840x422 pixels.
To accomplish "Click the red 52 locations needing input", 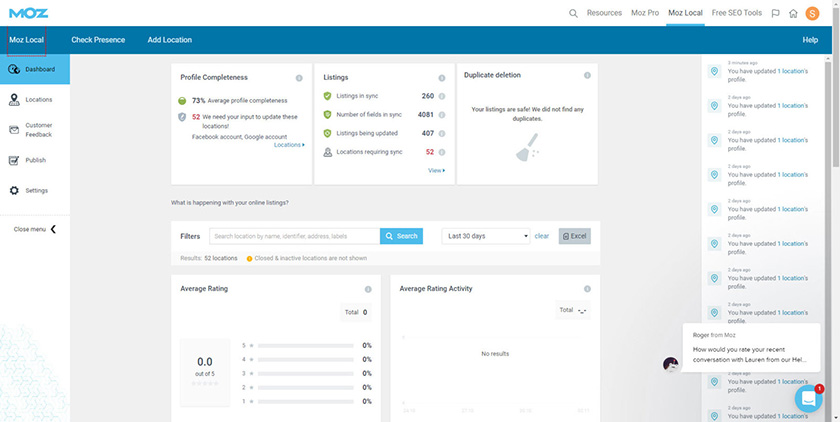I will coord(196,117).
